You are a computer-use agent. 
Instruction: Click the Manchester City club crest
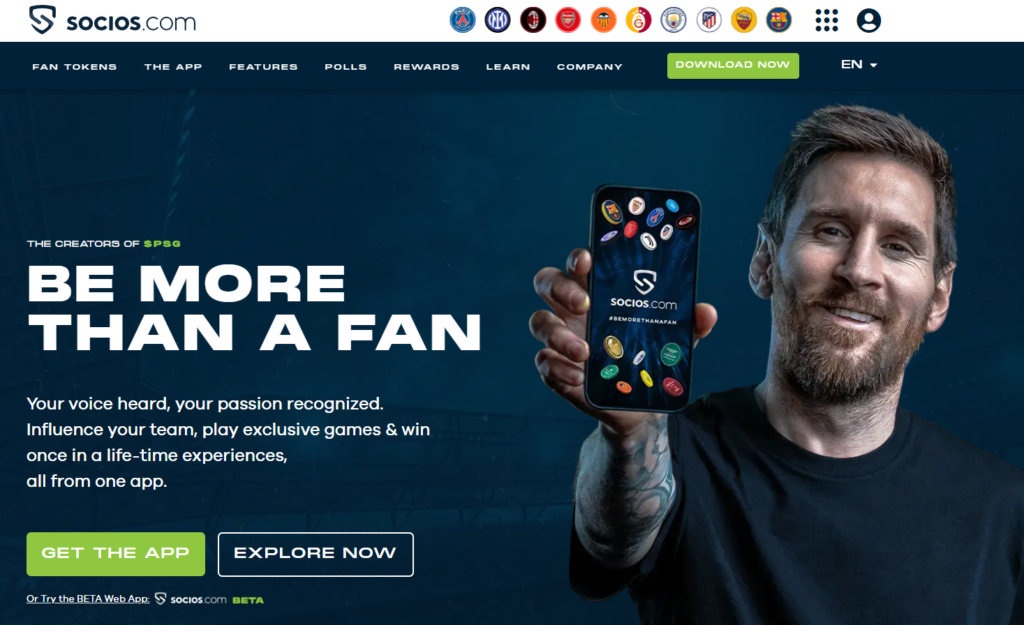pos(673,20)
